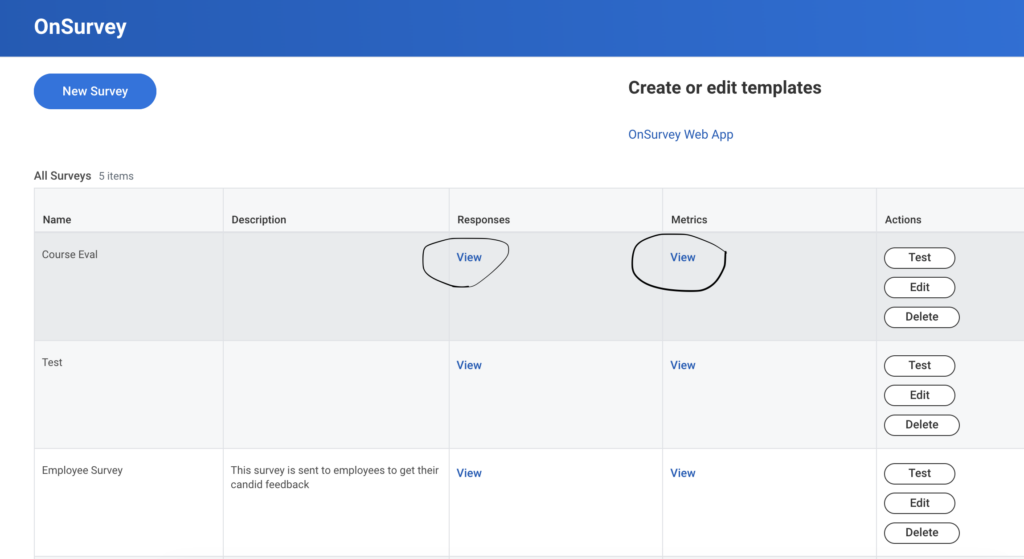
Task: Edit the Course Eval survey
Action: pos(919,287)
